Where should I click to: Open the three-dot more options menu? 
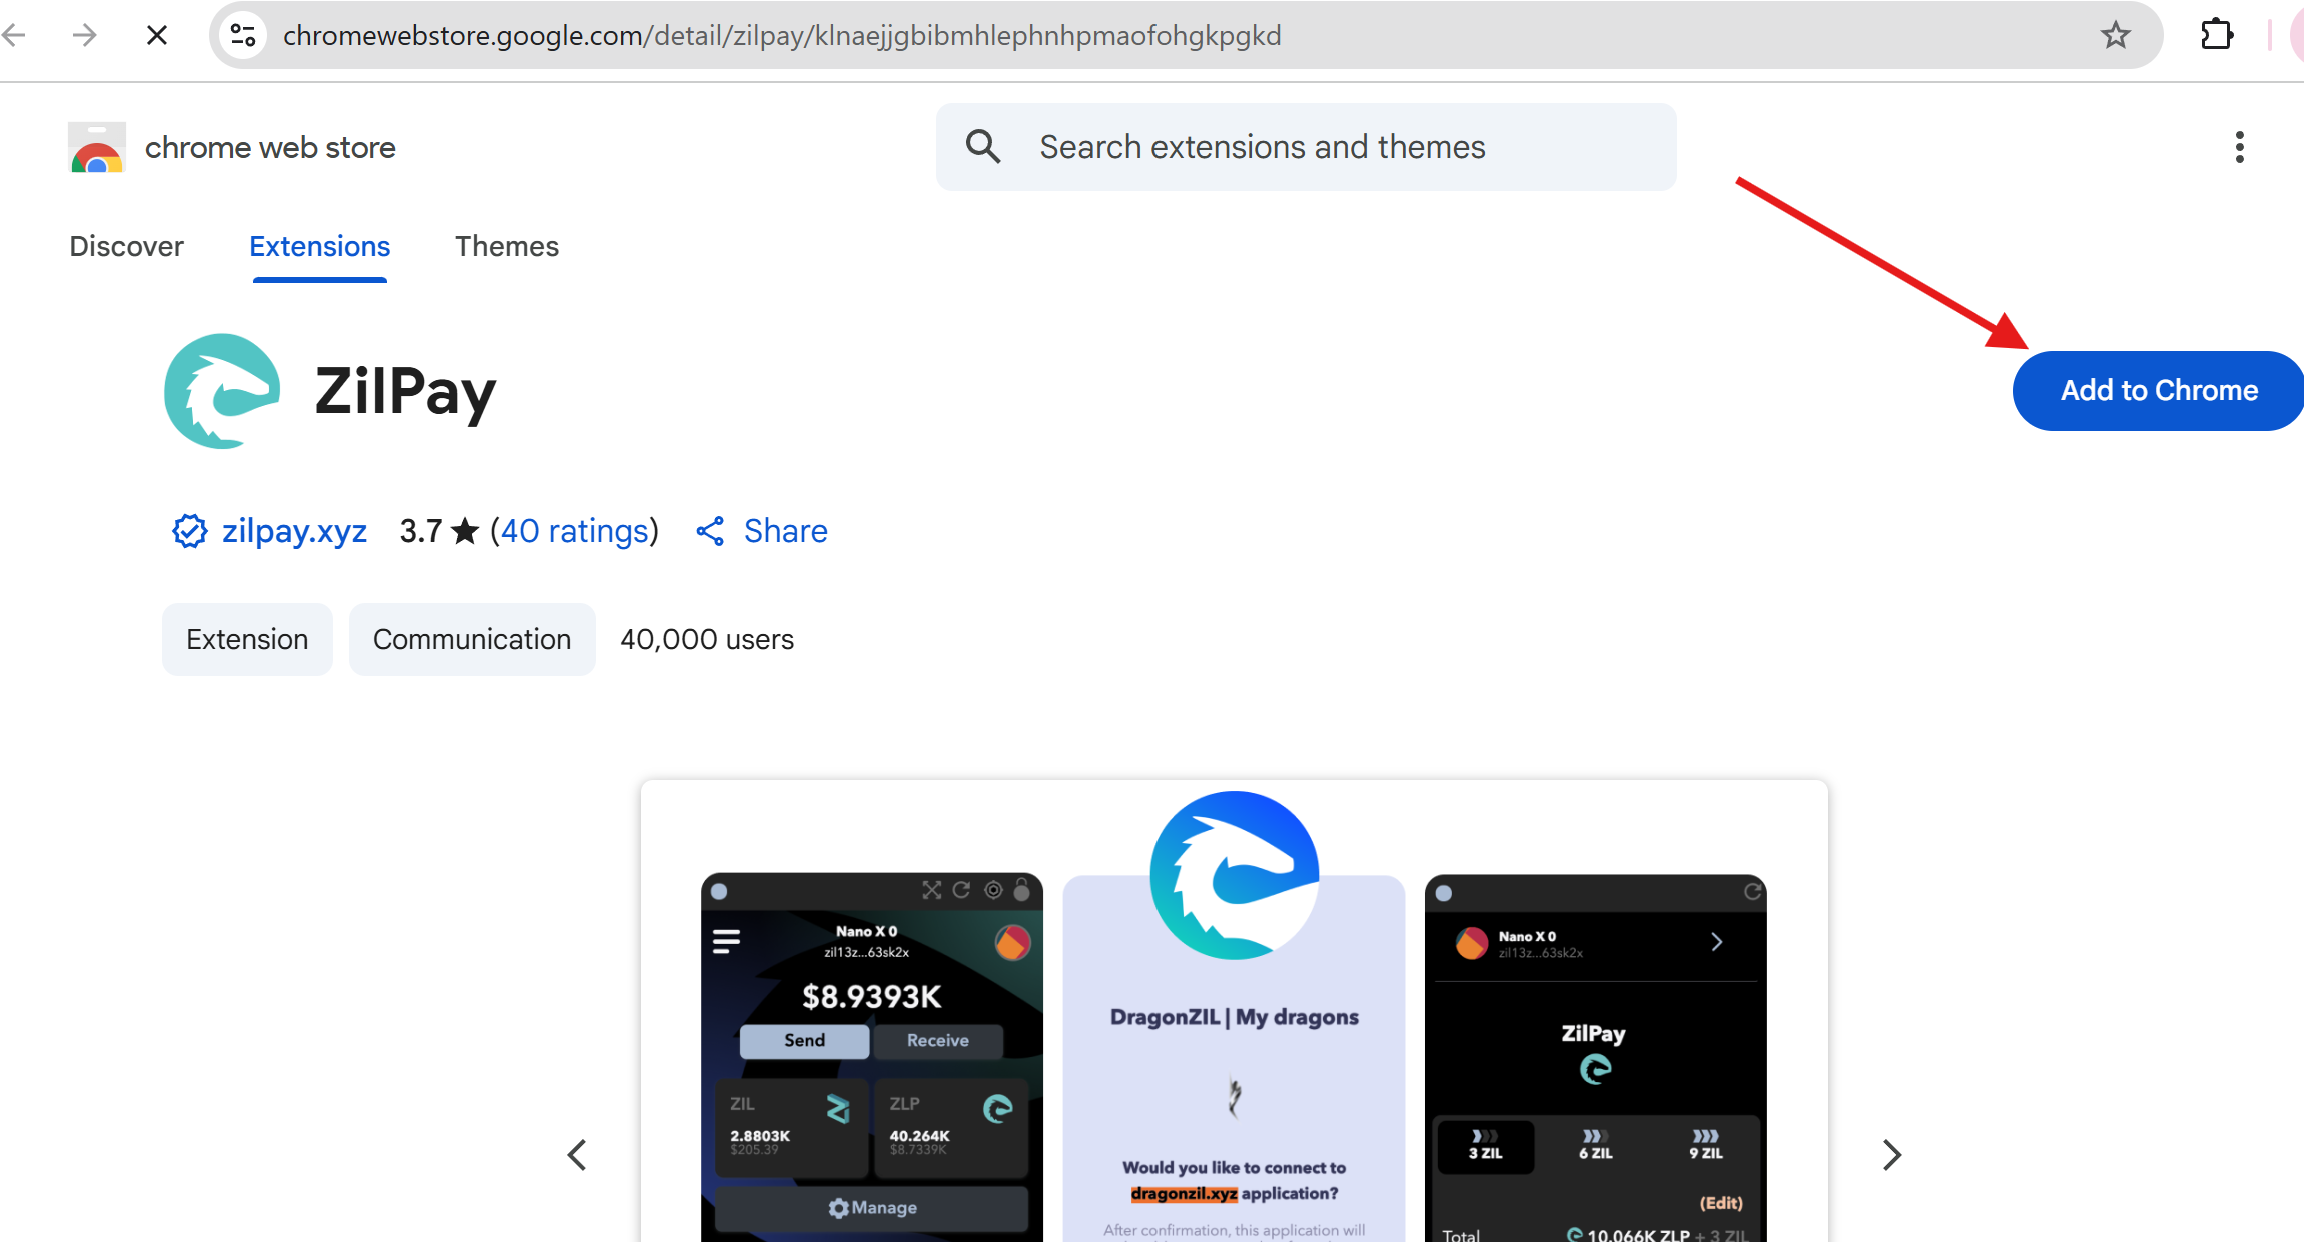(x=2239, y=147)
